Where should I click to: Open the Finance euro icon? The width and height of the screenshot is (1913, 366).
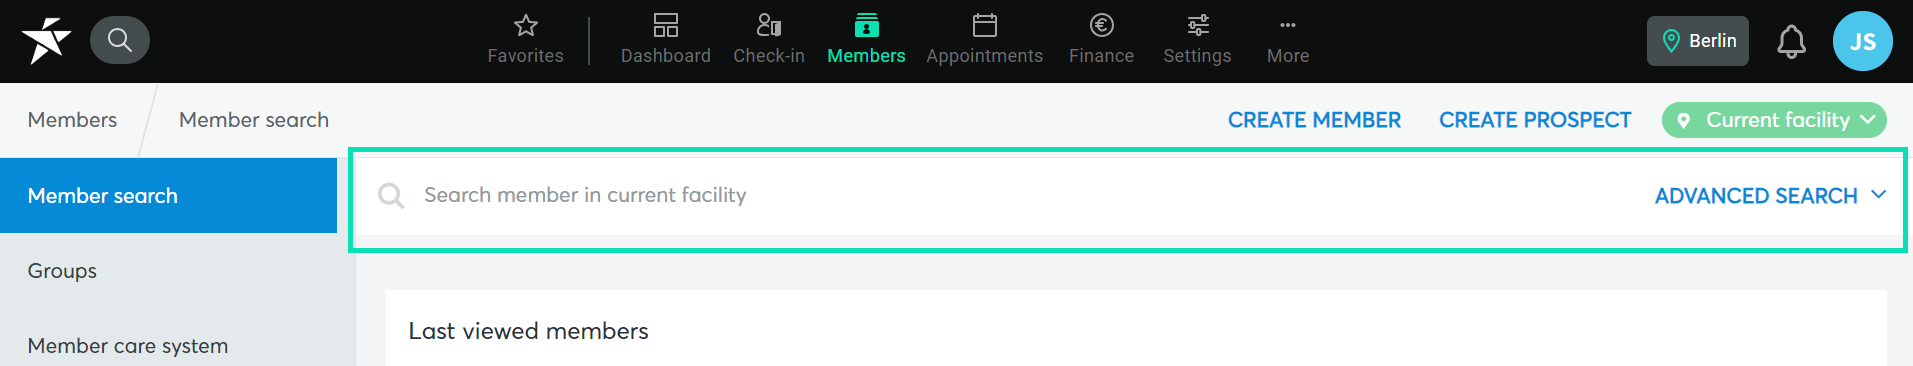point(1102,26)
